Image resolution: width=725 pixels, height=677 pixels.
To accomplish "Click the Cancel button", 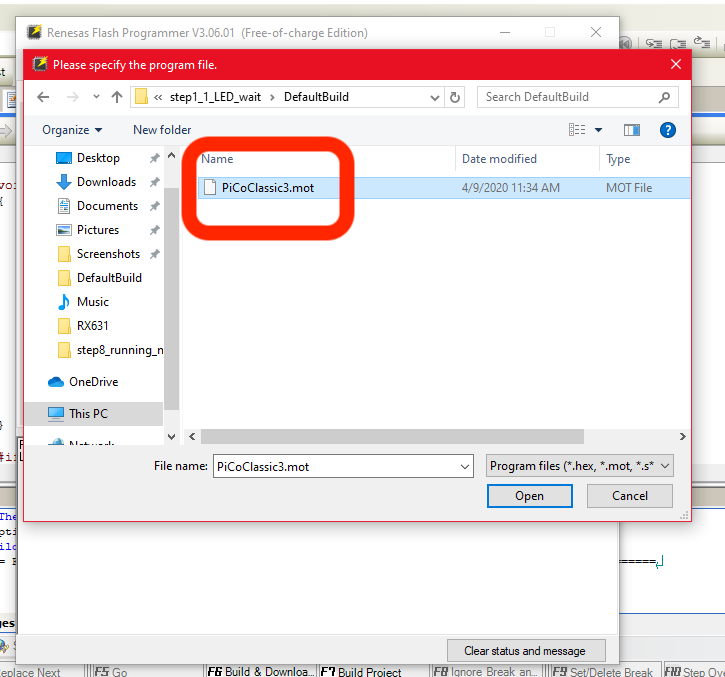I will [630, 496].
